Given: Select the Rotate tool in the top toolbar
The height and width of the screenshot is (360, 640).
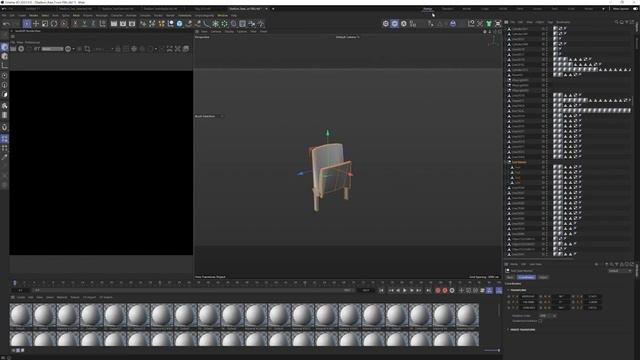Looking at the screenshot, I should [x=54, y=24].
